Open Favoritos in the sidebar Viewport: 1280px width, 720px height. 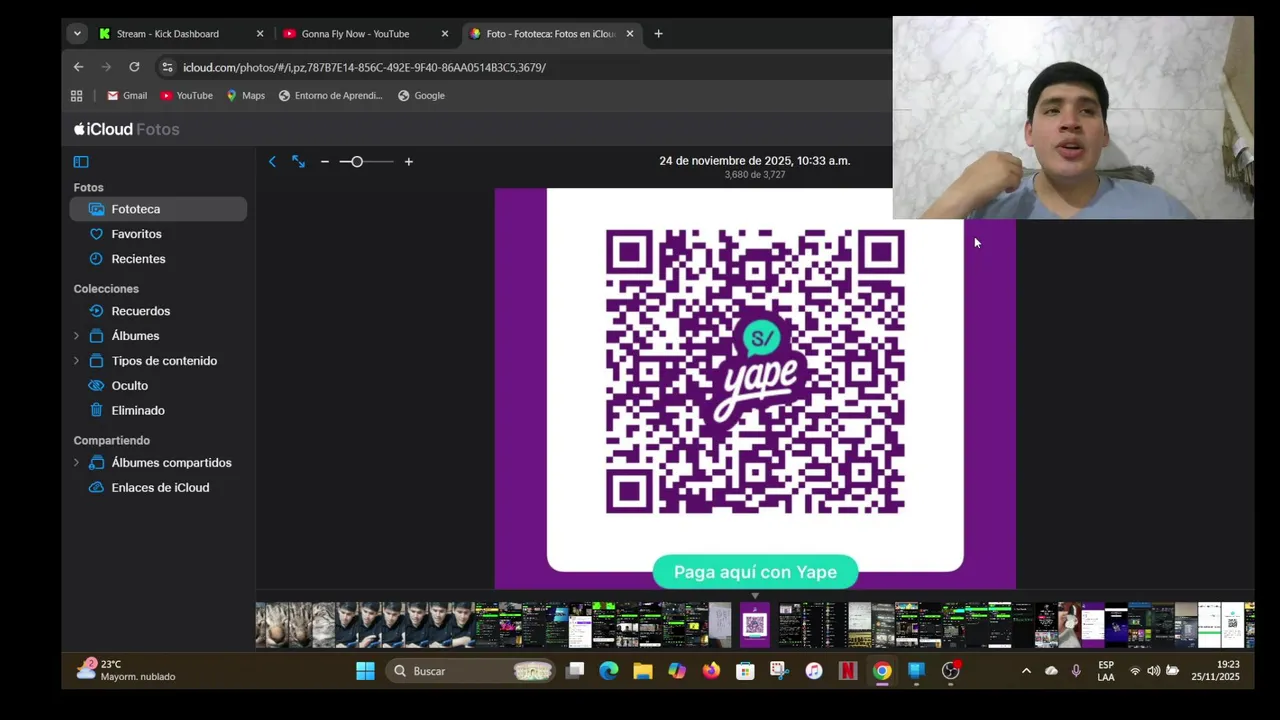pyautogui.click(x=158, y=234)
